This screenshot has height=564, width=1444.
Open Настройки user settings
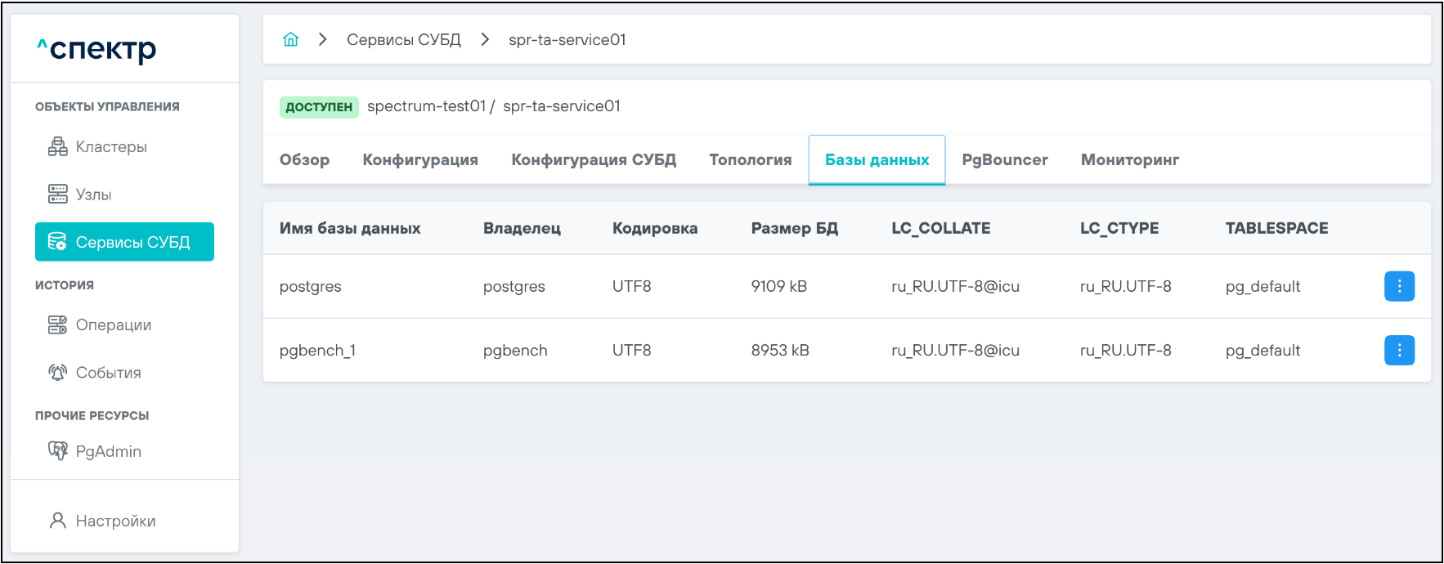click(115, 521)
